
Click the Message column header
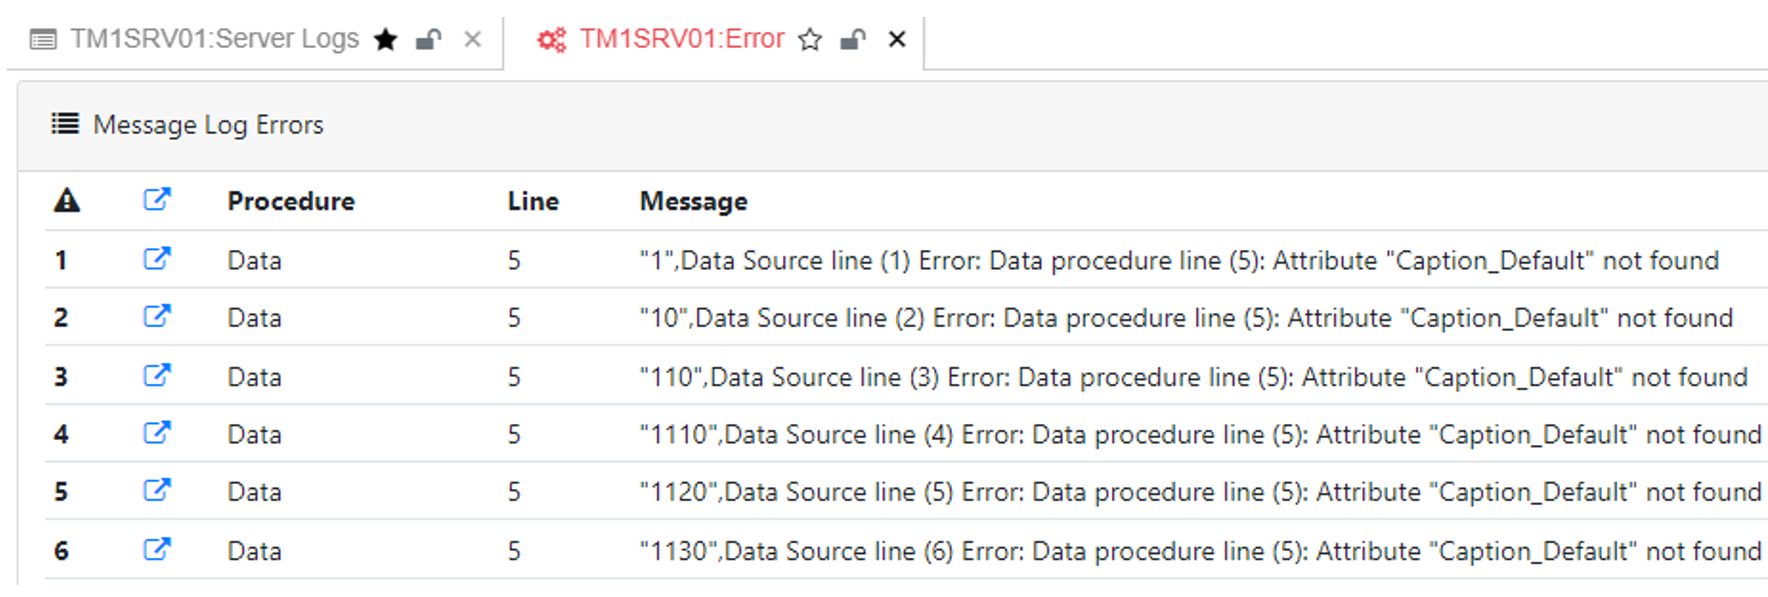pos(694,201)
